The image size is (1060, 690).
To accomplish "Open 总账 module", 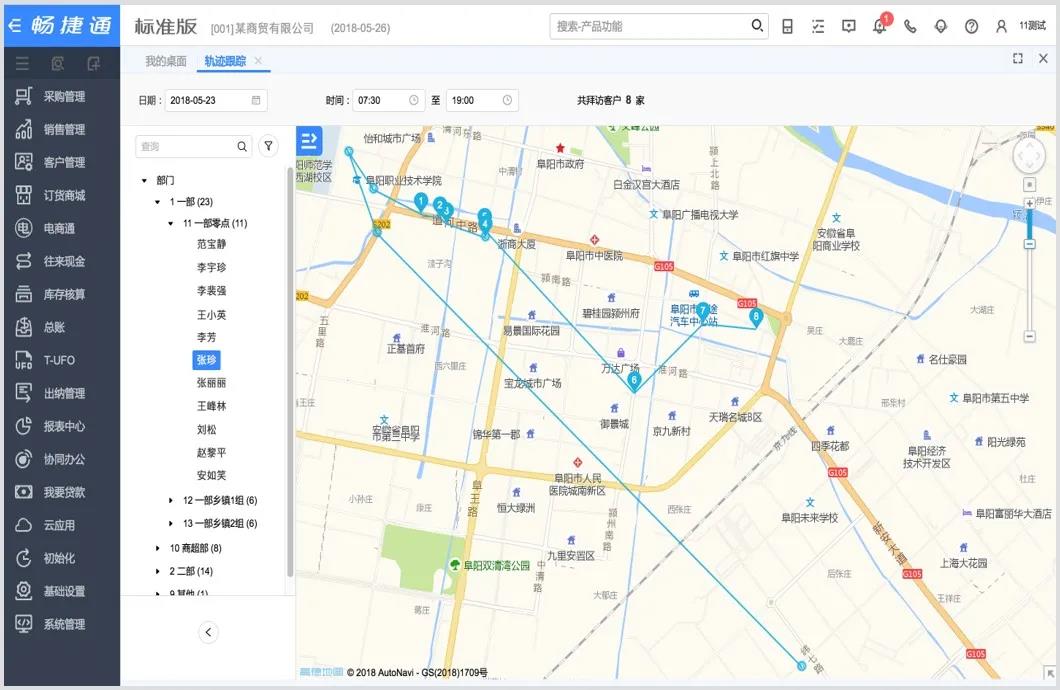I will [x=62, y=327].
